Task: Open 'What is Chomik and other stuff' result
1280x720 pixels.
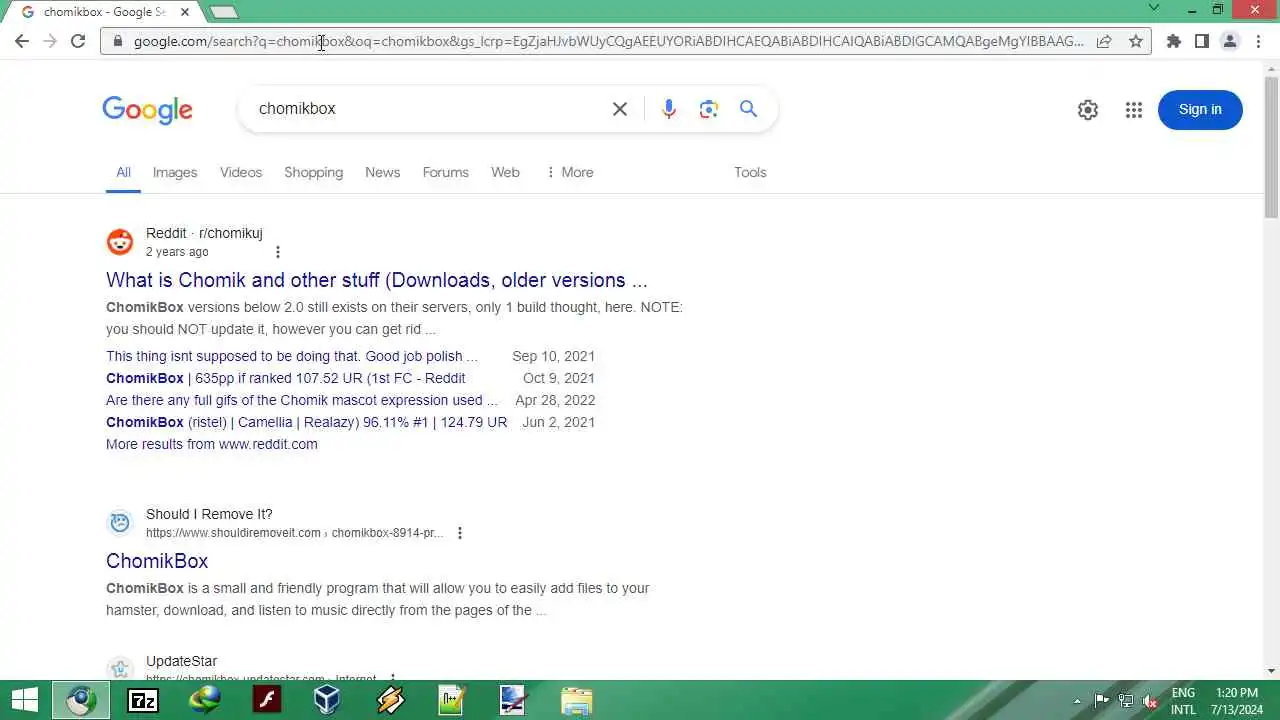Action: click(377, 280)
